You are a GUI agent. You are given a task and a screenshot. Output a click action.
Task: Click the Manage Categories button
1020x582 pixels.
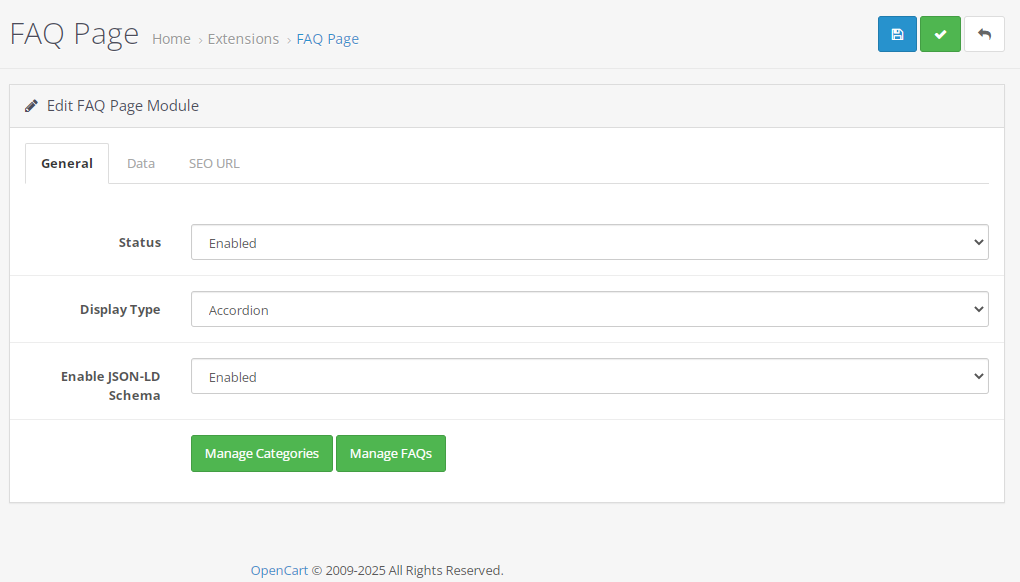[x=262, y=453]
